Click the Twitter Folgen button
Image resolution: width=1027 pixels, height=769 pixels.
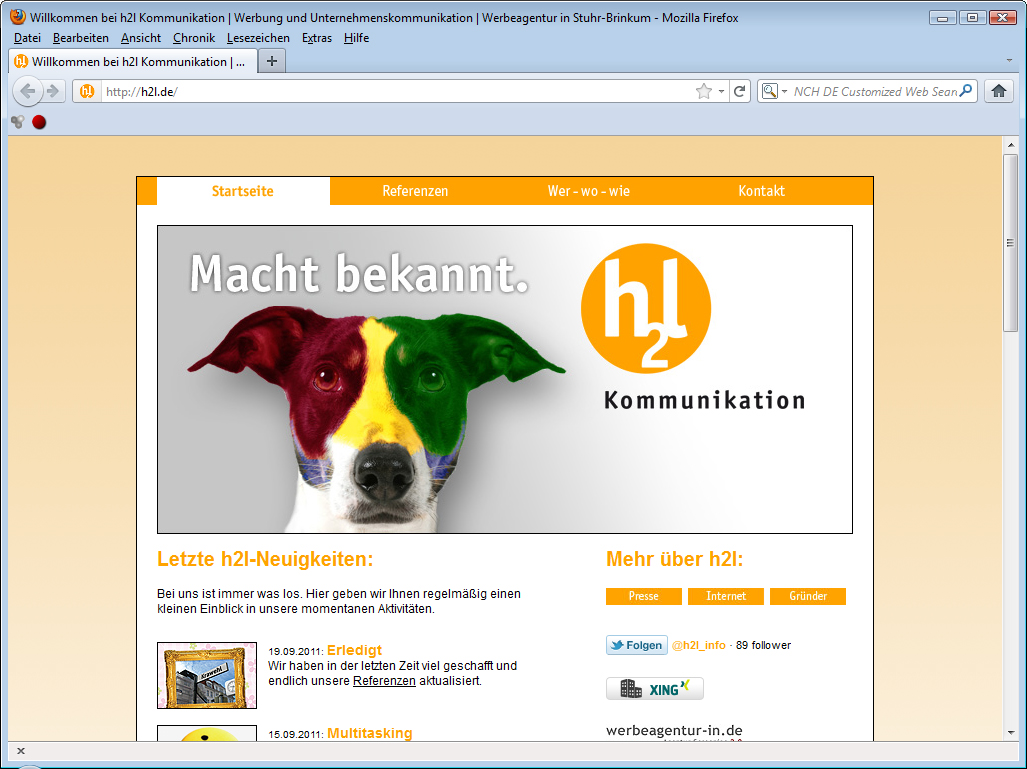click(637, 645)
